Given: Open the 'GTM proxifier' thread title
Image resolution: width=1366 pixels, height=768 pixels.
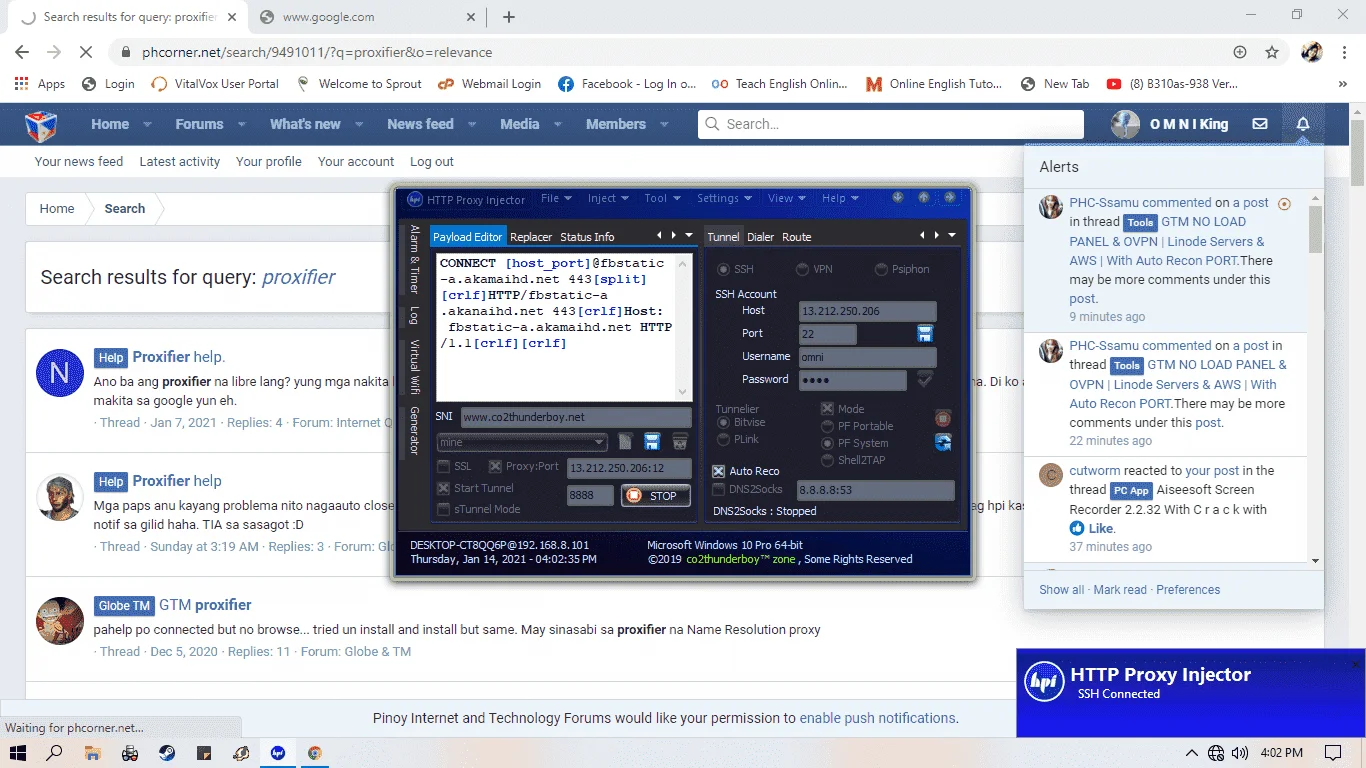Looking at the screenshot, I should click(x=205, y=605).
